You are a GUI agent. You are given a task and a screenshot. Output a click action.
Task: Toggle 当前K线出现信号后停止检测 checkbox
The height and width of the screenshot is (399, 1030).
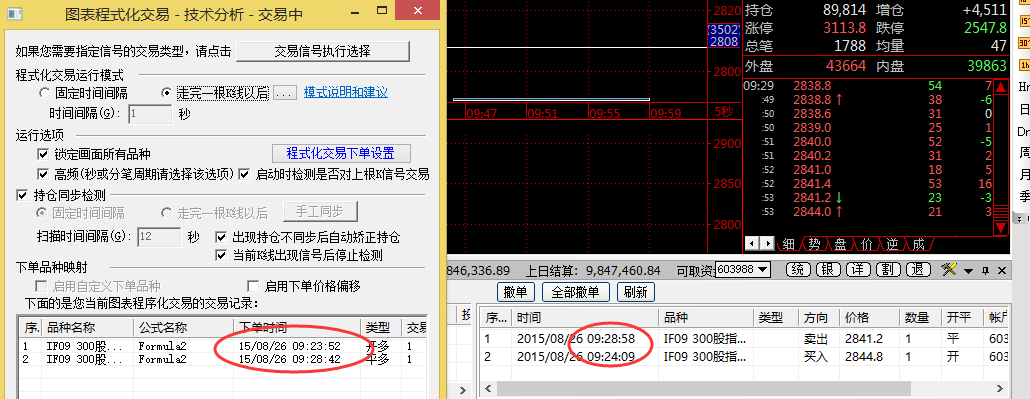222,255
